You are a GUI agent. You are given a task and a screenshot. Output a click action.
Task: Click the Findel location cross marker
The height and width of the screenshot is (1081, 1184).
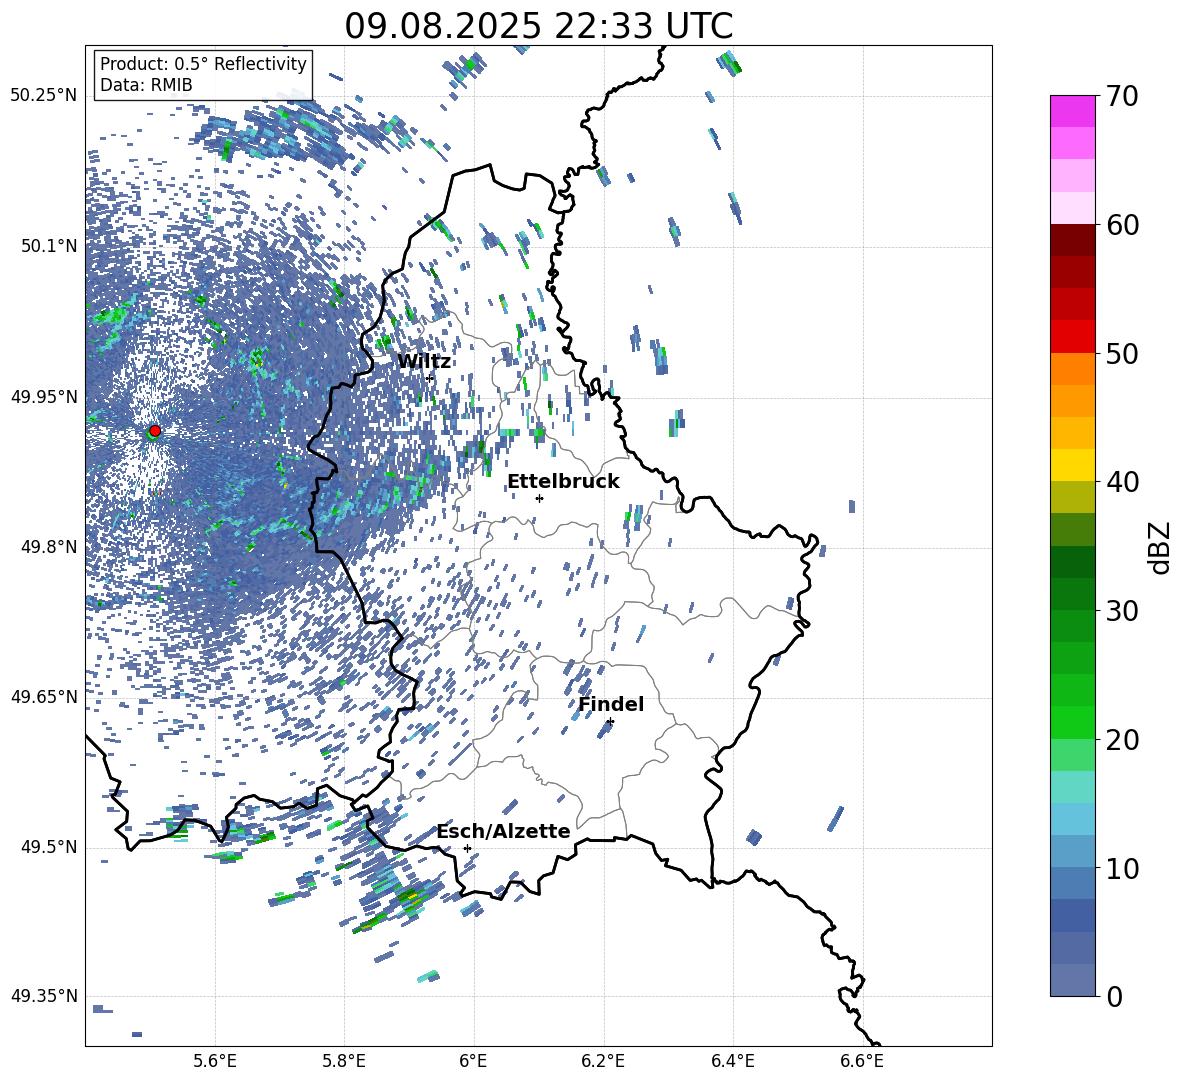pyautogui.click(x=610, y=722)
